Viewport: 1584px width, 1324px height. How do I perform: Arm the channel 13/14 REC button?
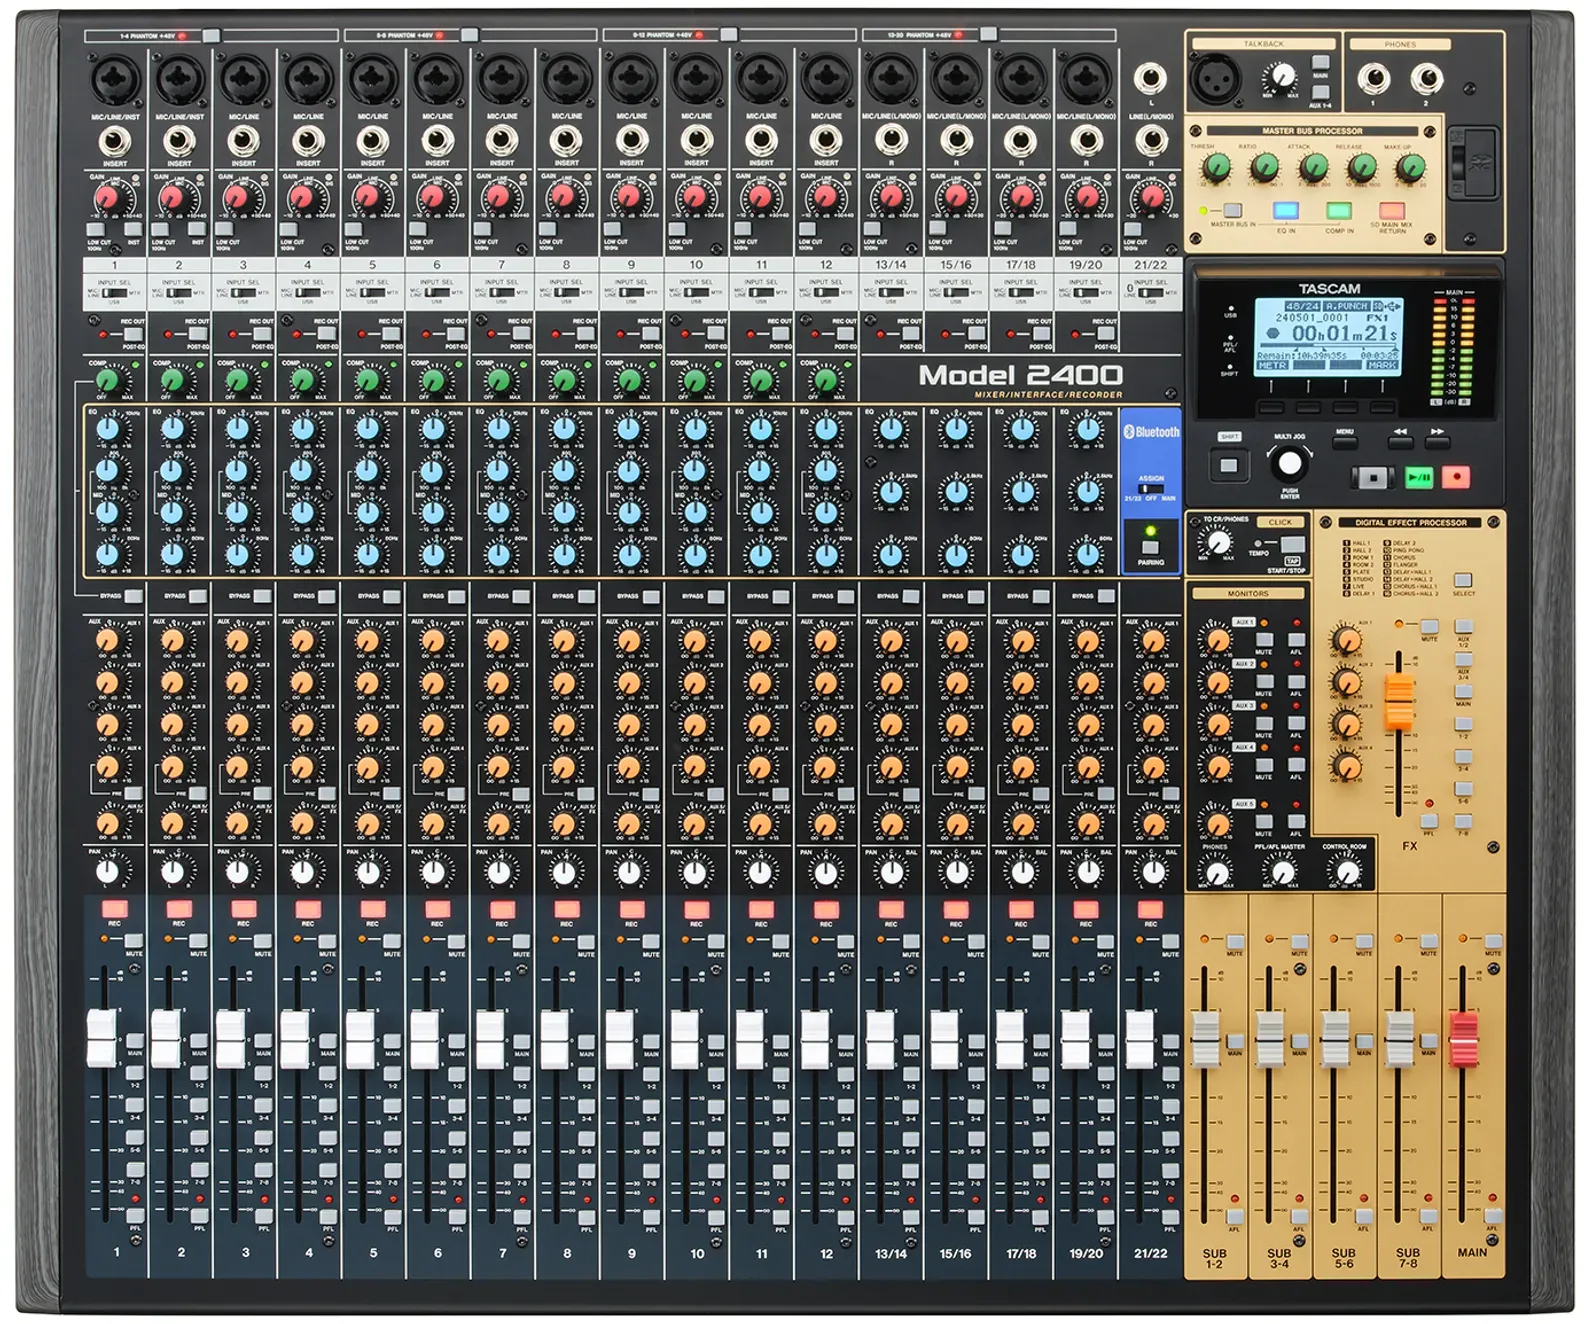click(891, 909)
